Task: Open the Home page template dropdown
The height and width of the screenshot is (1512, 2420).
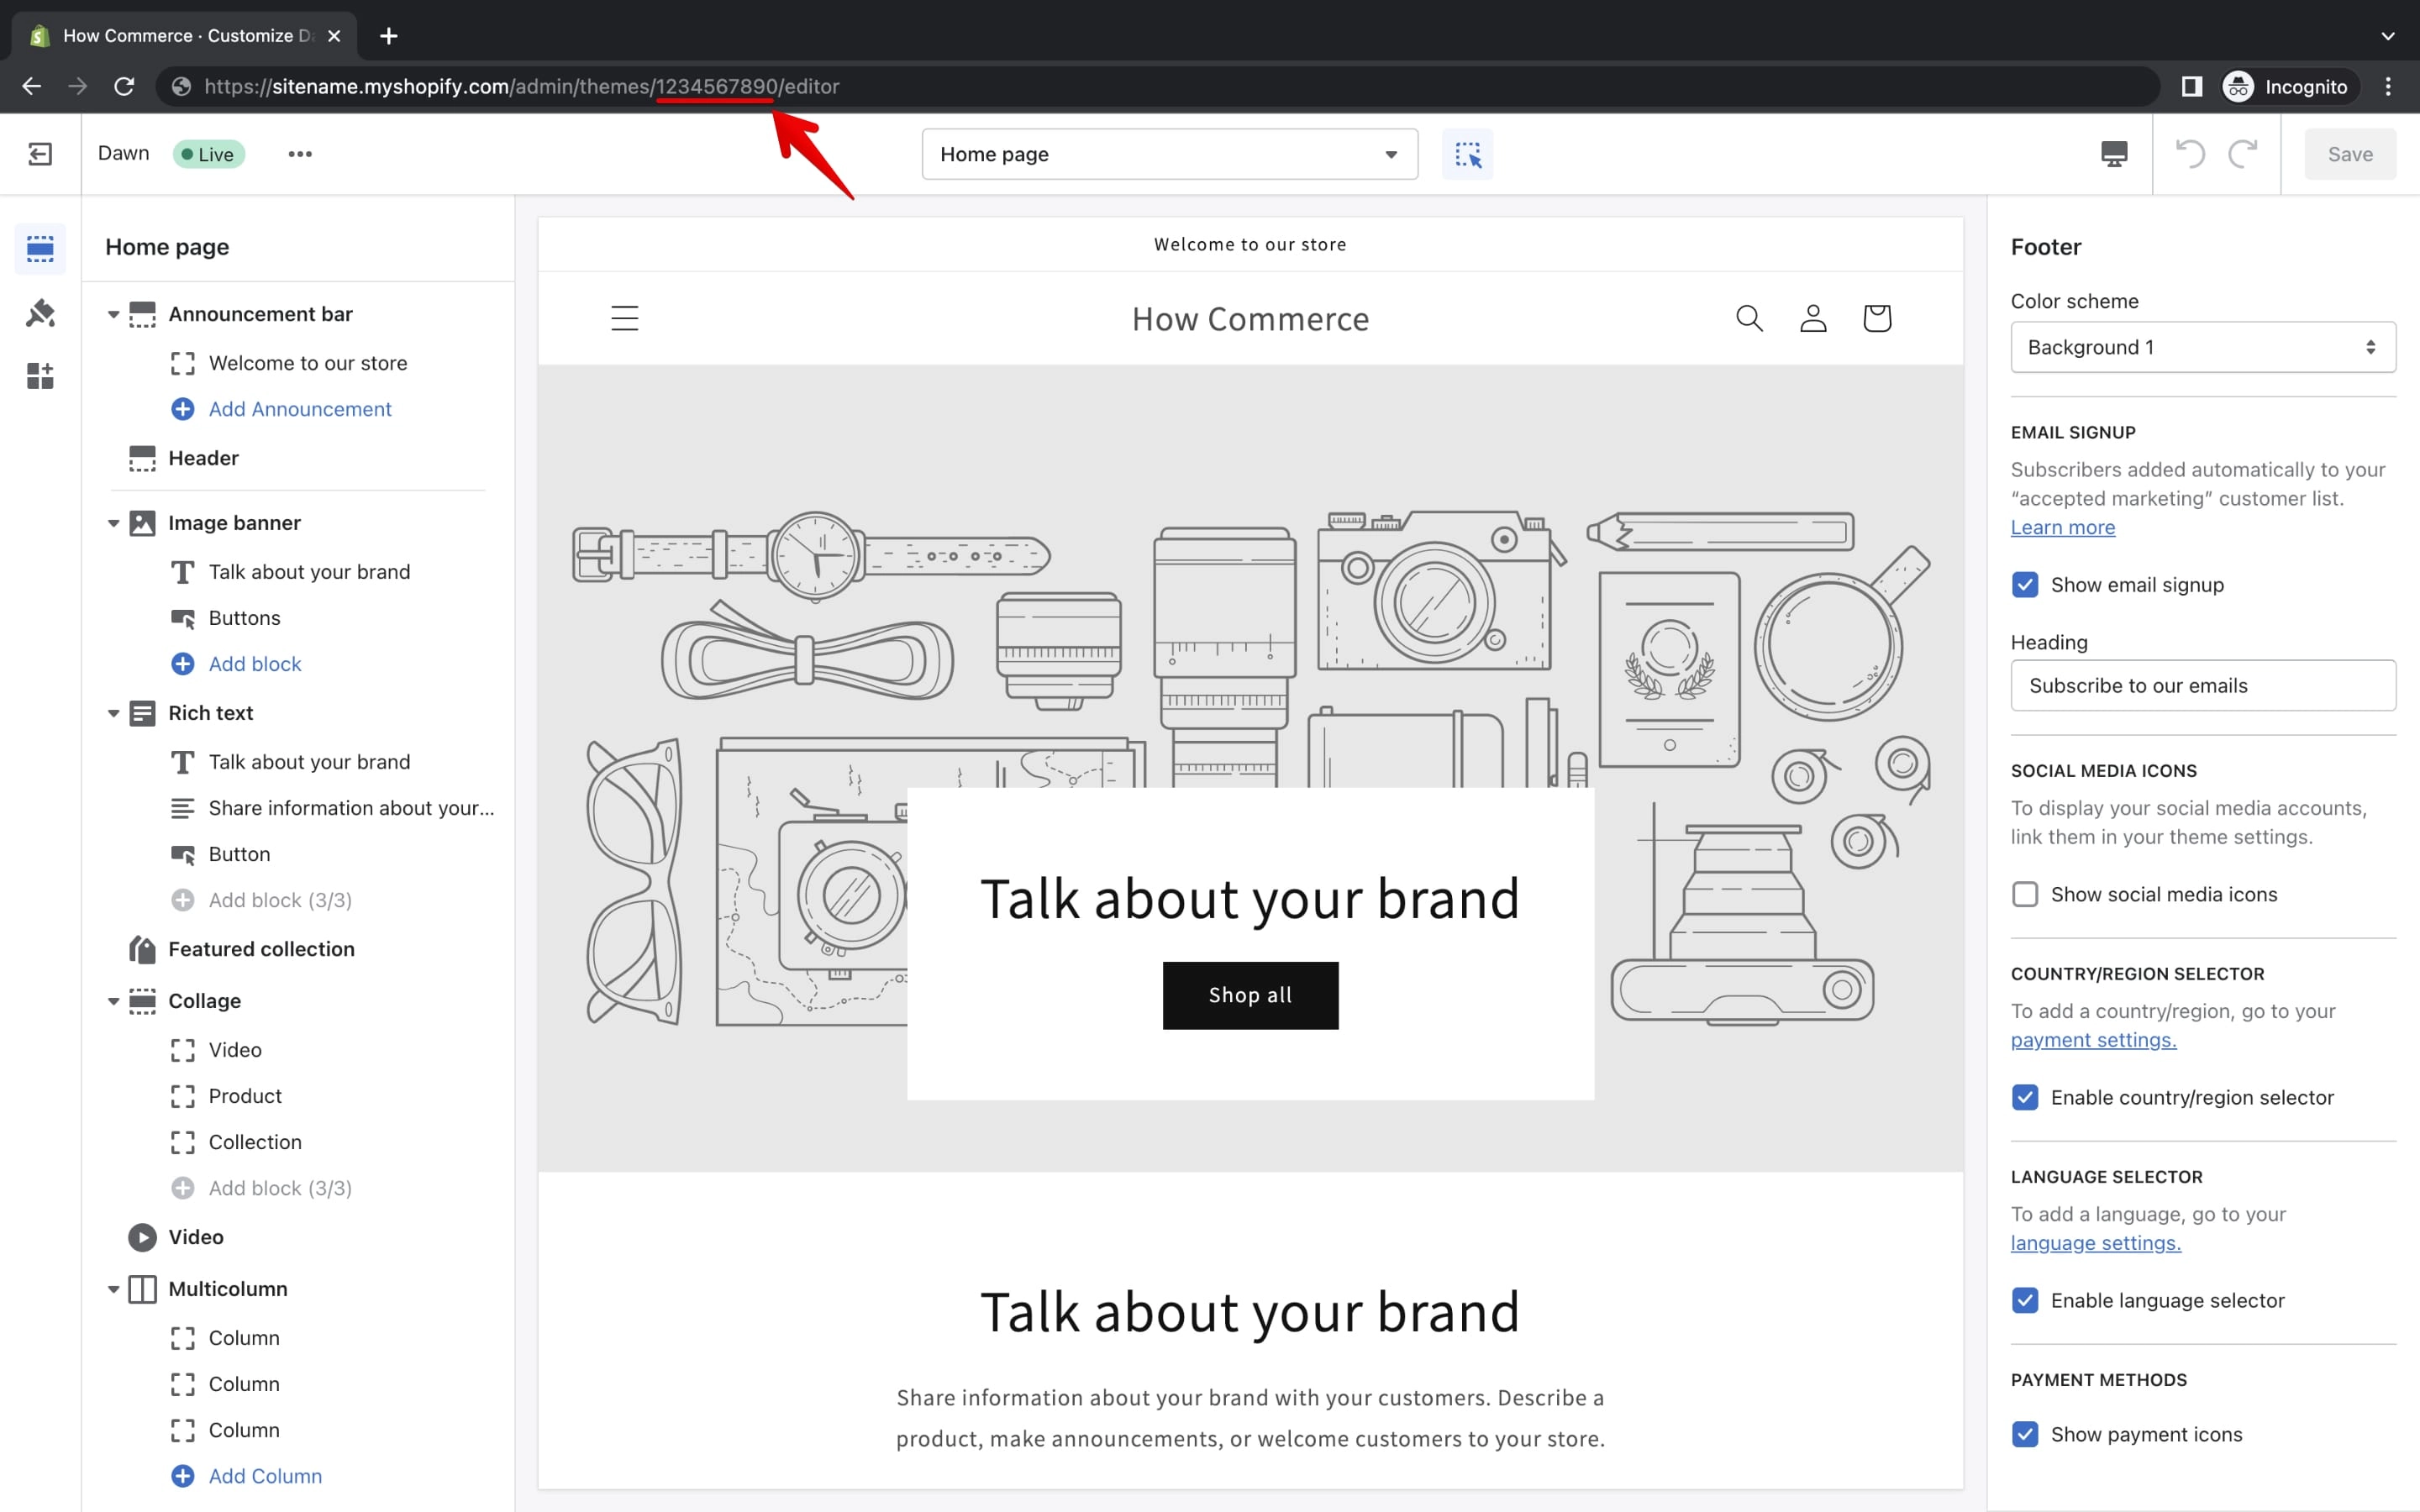Action: (x=1169, y=154)
